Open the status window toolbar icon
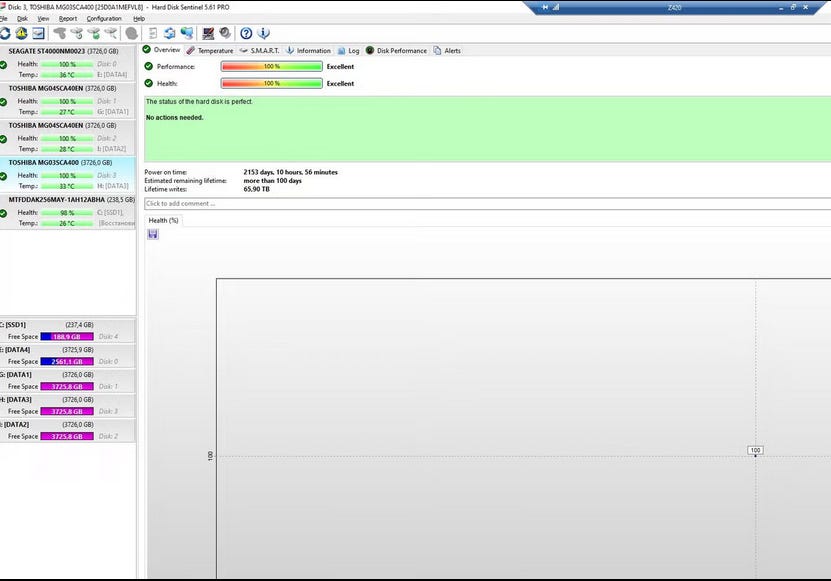Screen dimensions: 831x581 pyautogui.click(x=38, y=33)
